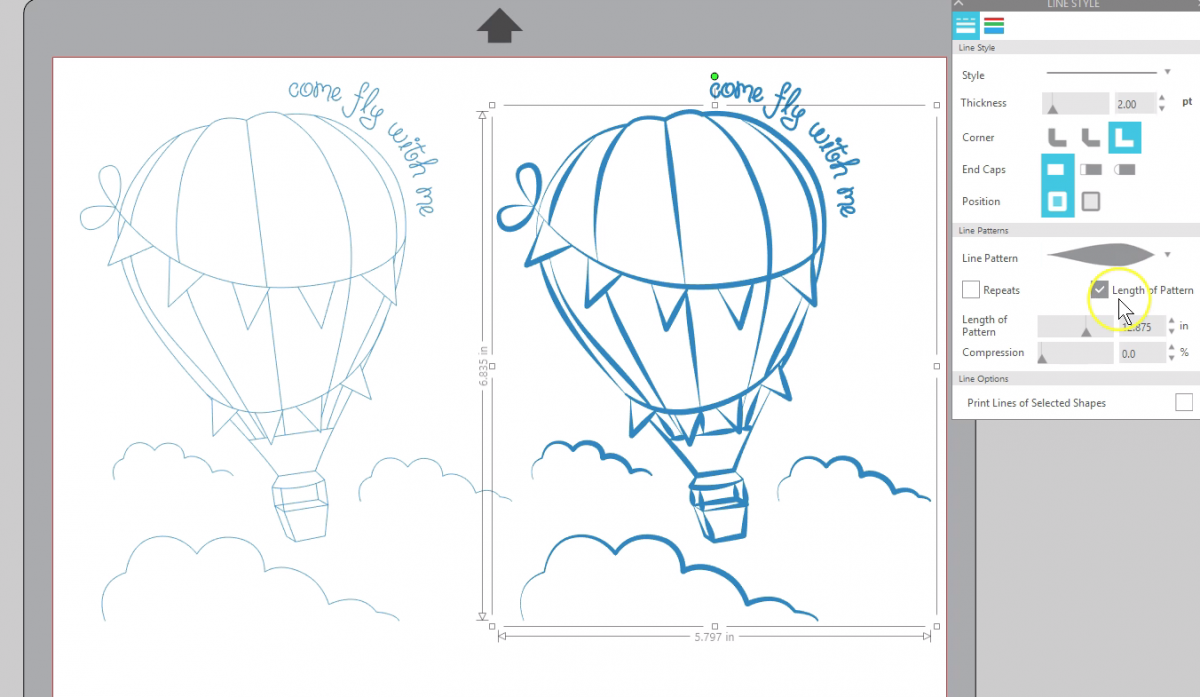The height and width of the screenshot is (697, 1200).
Task: Click the Length of Pattern value field
Action: click(1142, 326)
